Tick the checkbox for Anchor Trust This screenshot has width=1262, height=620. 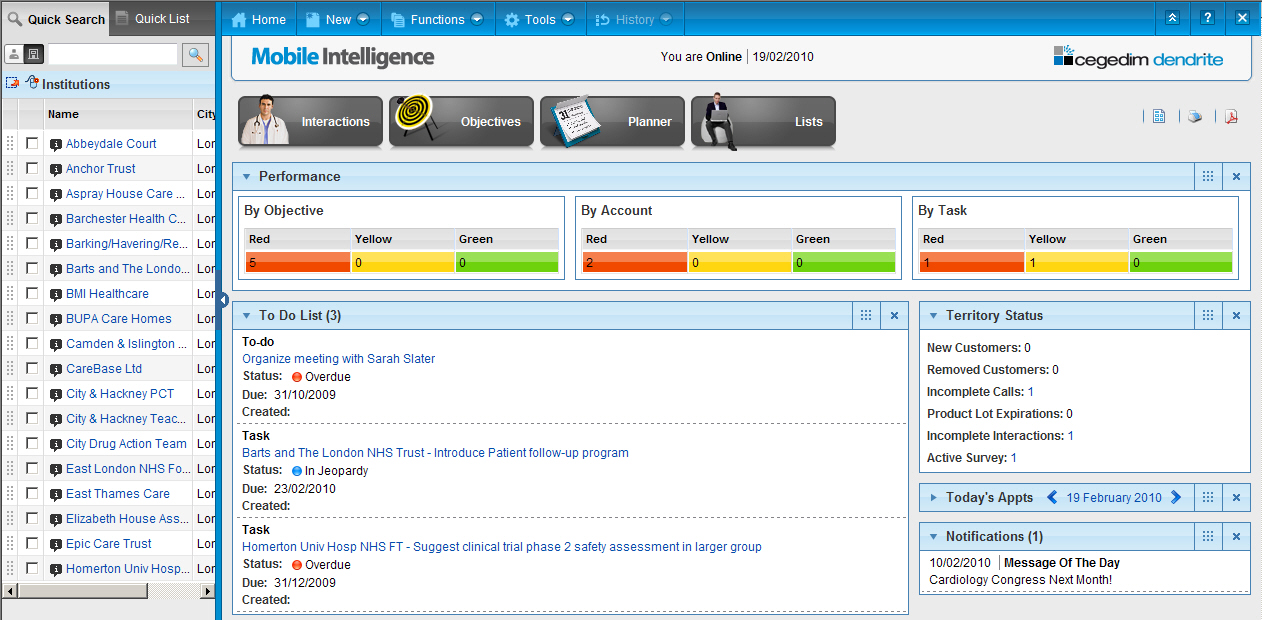(x=32, y=168)
